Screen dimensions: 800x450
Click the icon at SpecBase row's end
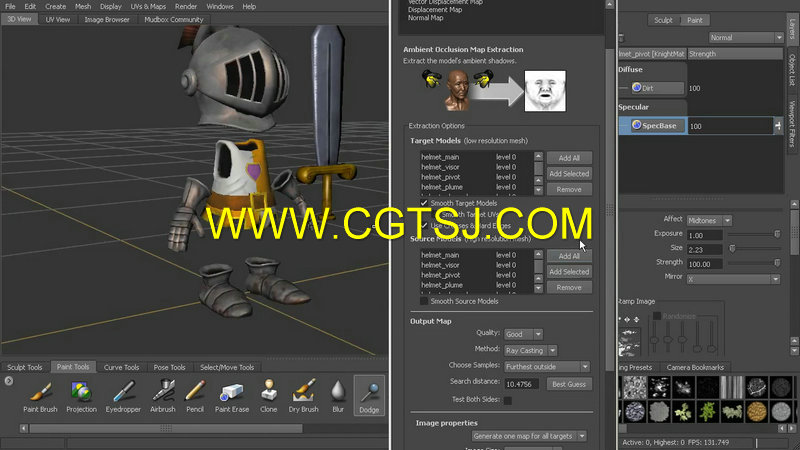[x=778, y=126]
